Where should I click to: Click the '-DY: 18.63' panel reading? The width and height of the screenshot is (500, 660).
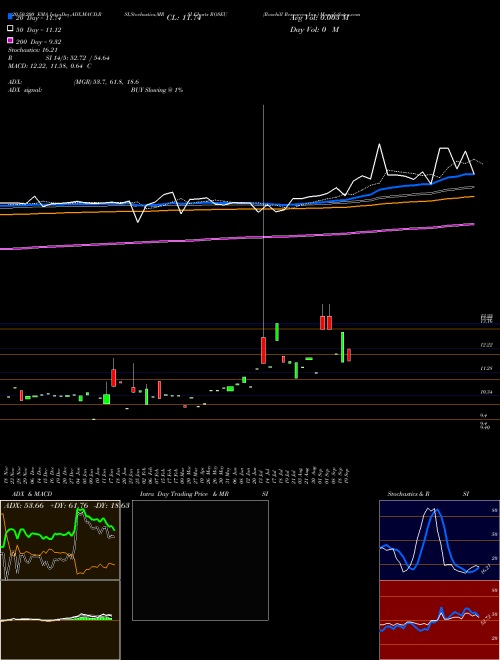110,506
